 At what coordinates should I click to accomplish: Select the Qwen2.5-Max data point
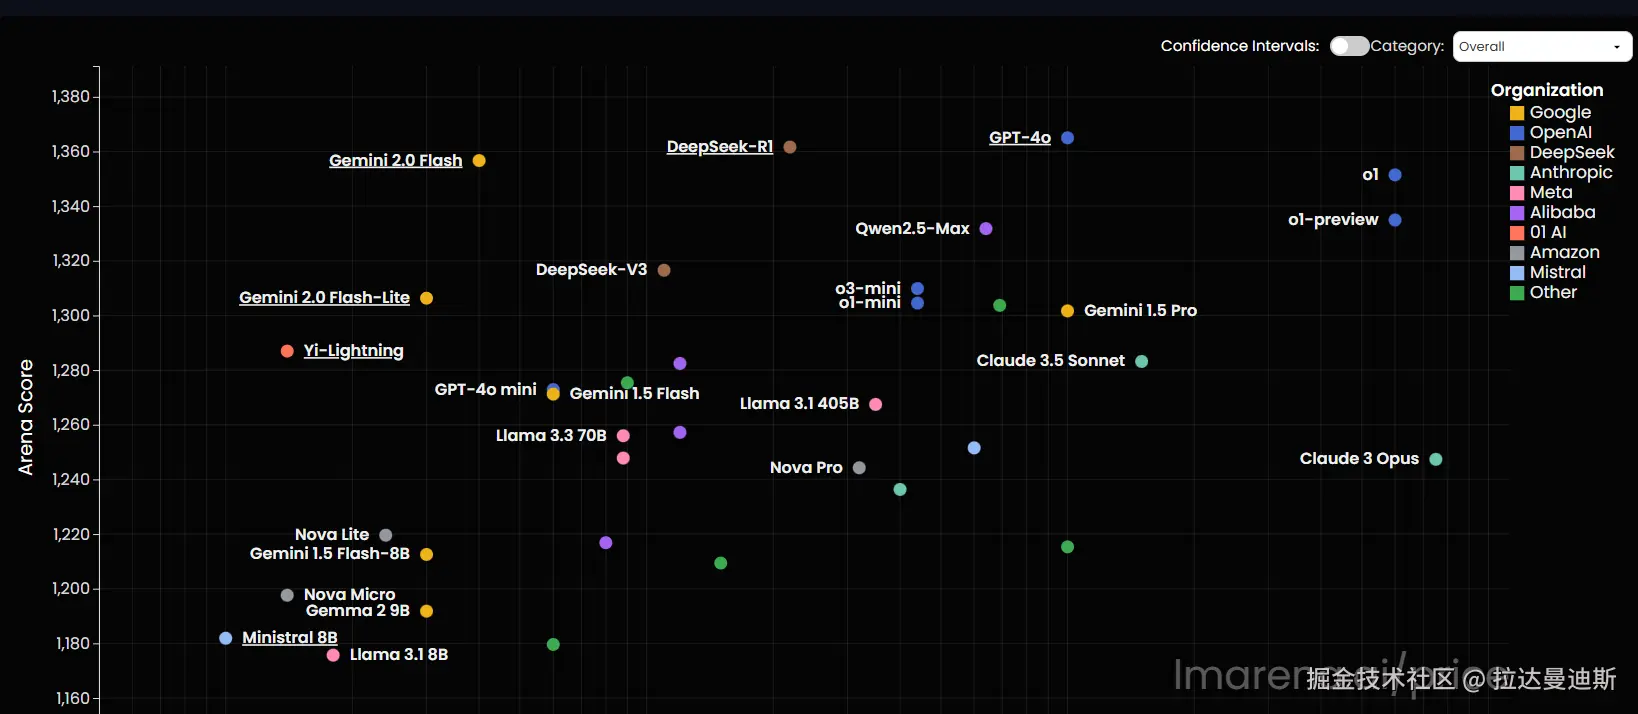coord(986,229)
